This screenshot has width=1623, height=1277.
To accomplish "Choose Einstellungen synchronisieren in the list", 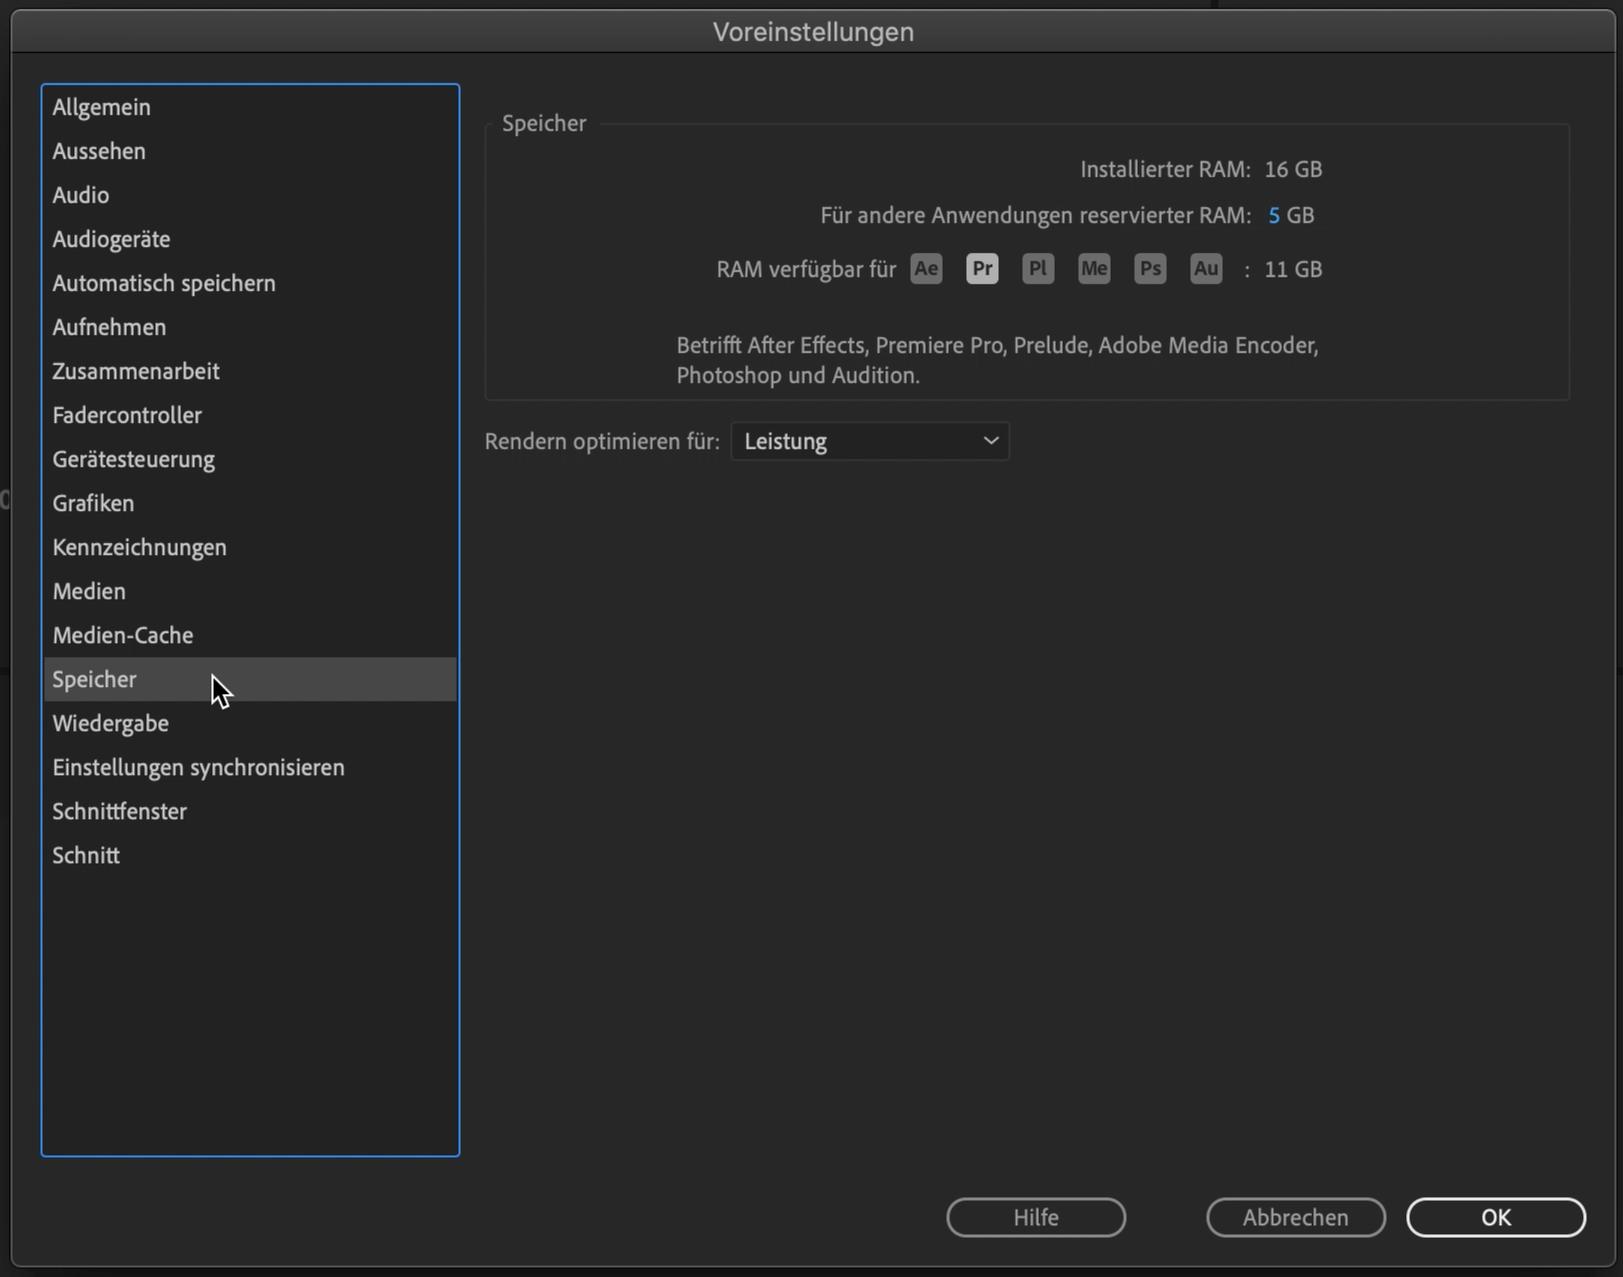I will pos(198,767).
